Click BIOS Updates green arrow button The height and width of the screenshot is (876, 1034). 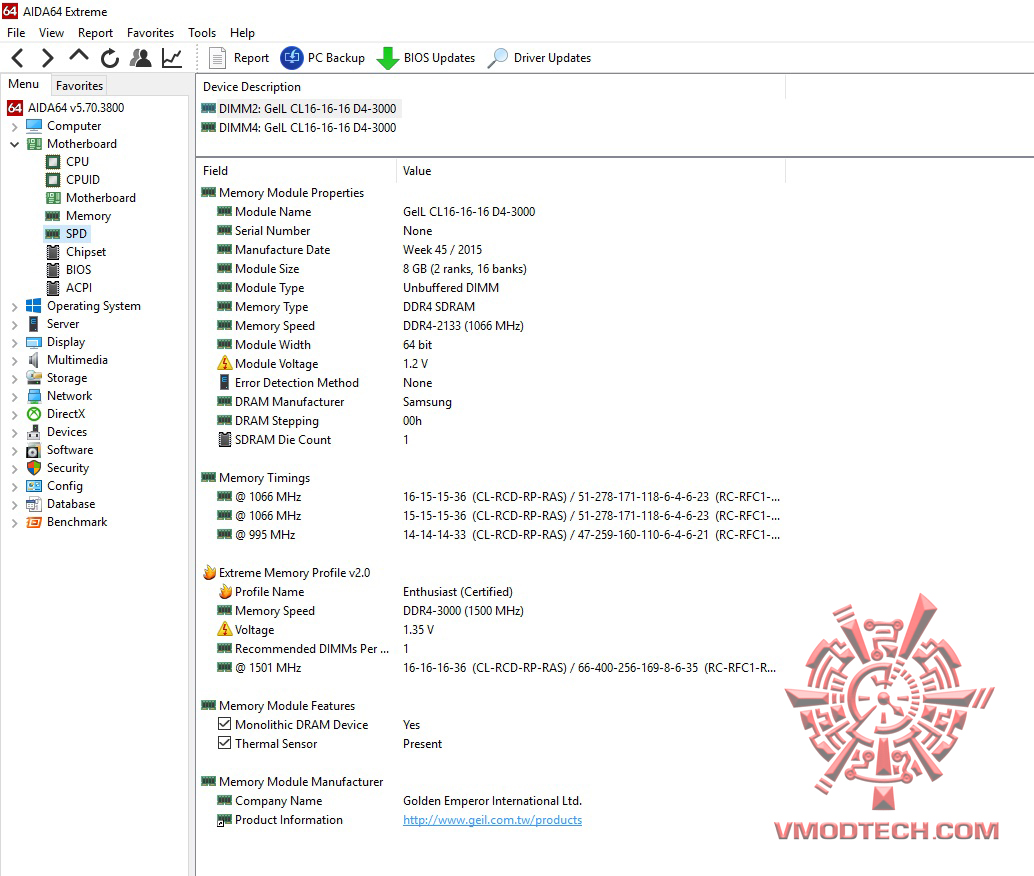(x=425, y=58)
